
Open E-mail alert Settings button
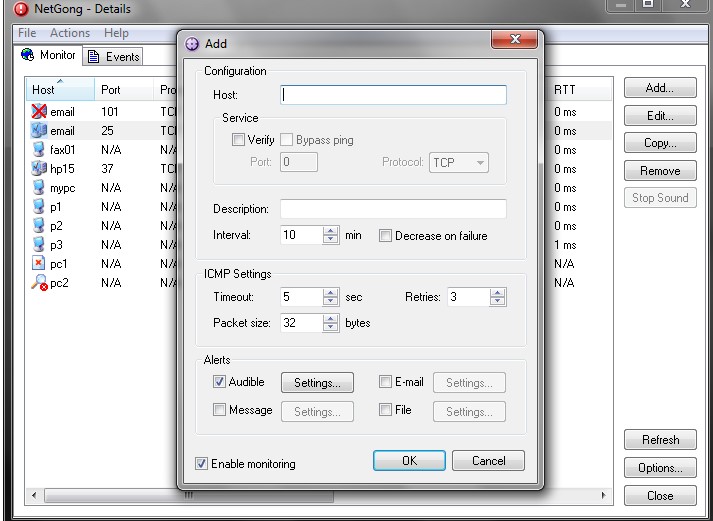pyautogui.click(x=469, y=383)
